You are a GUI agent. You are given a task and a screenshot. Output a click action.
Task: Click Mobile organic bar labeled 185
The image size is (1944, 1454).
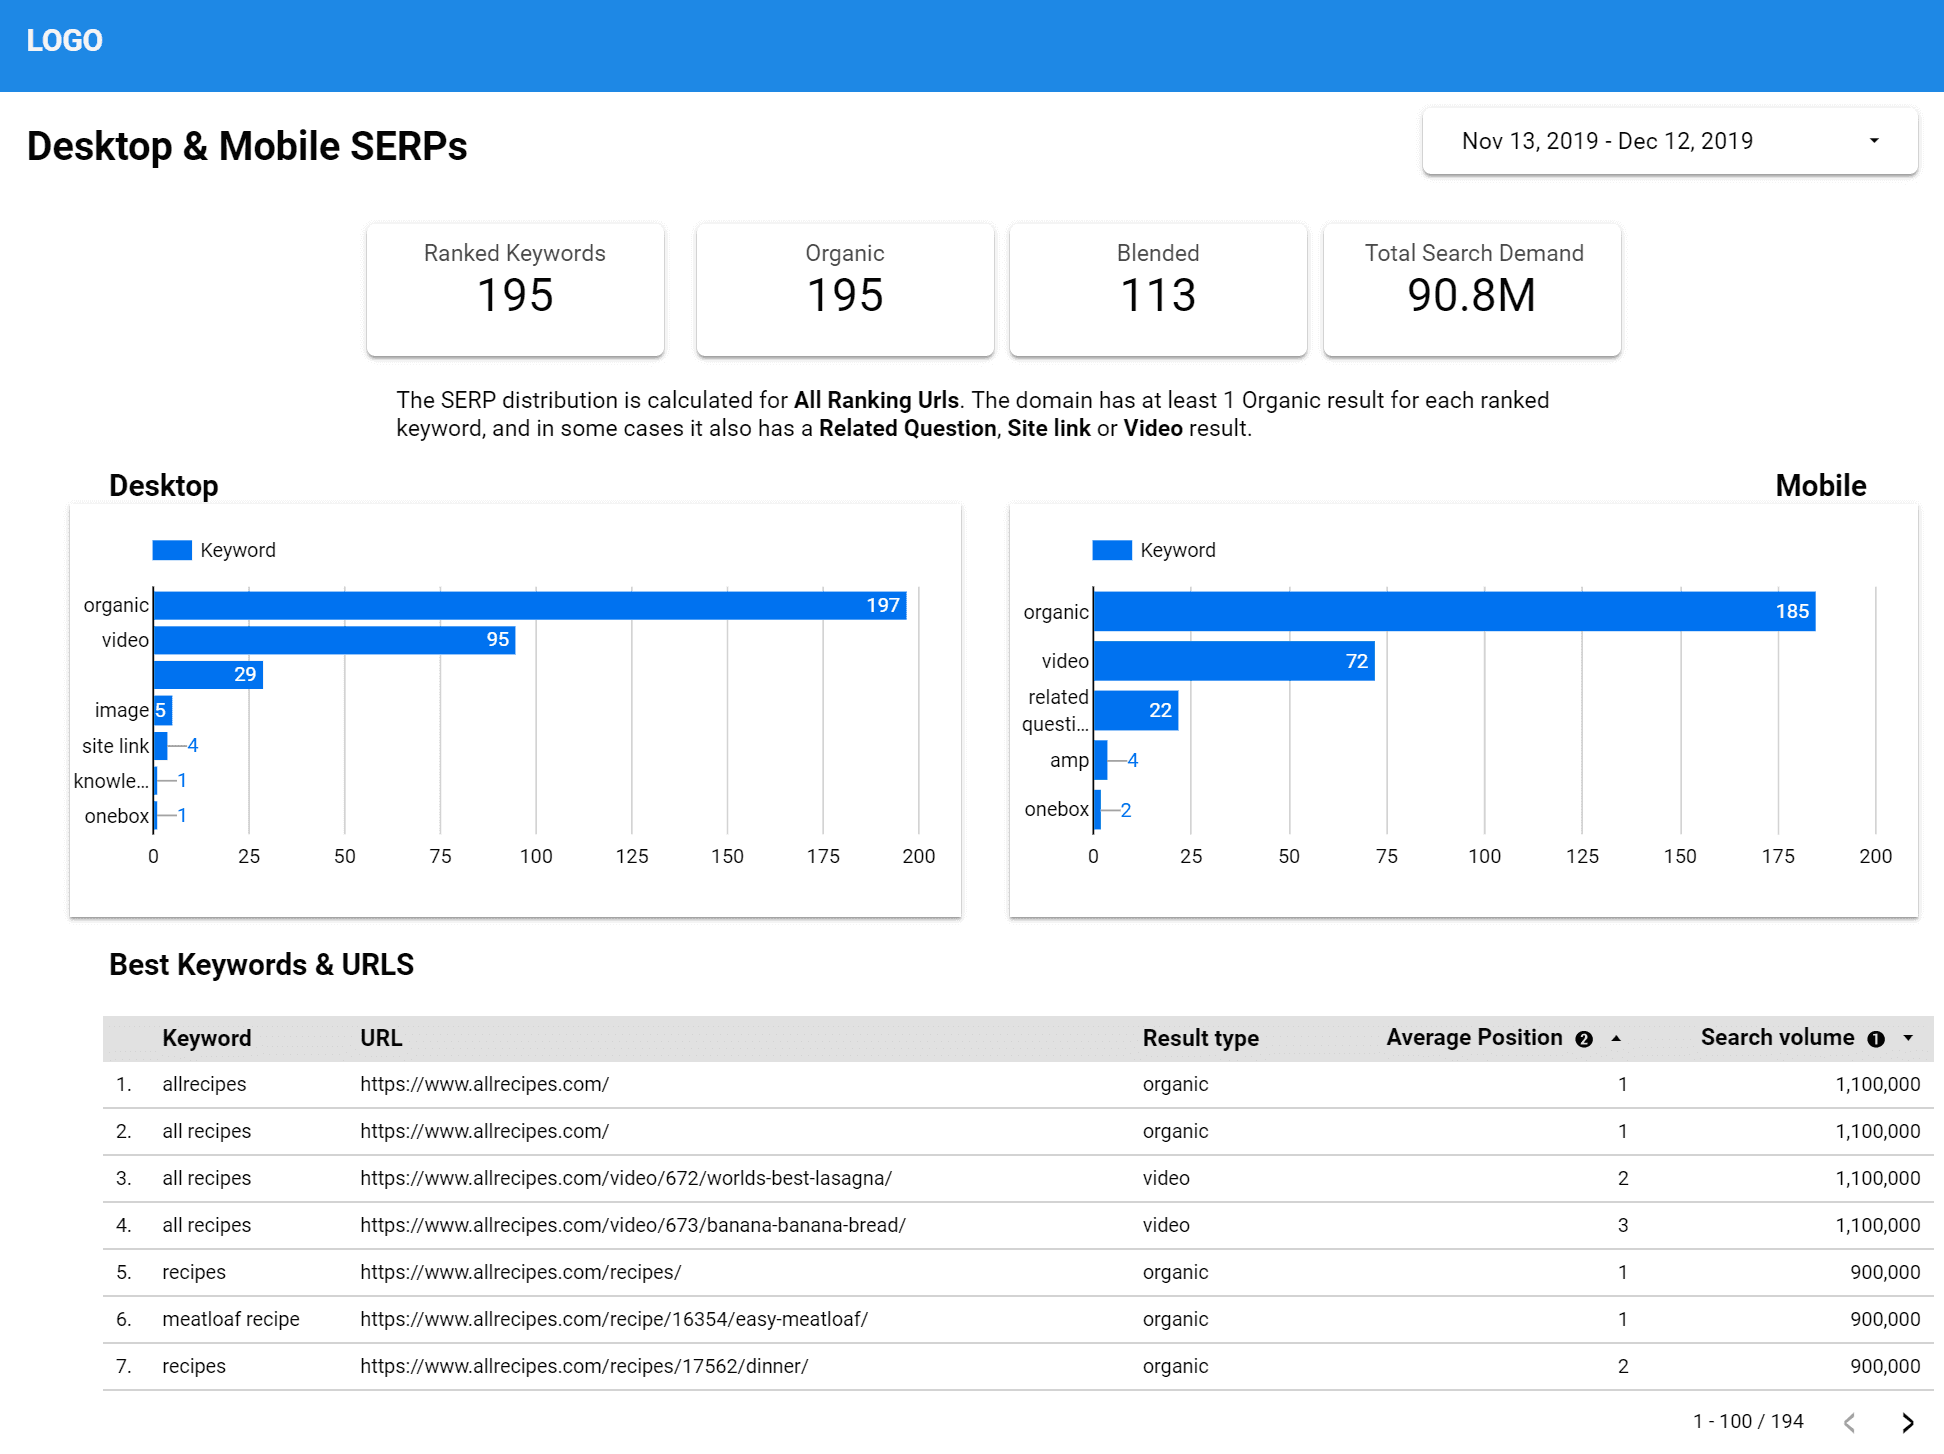coord(1455,611)
